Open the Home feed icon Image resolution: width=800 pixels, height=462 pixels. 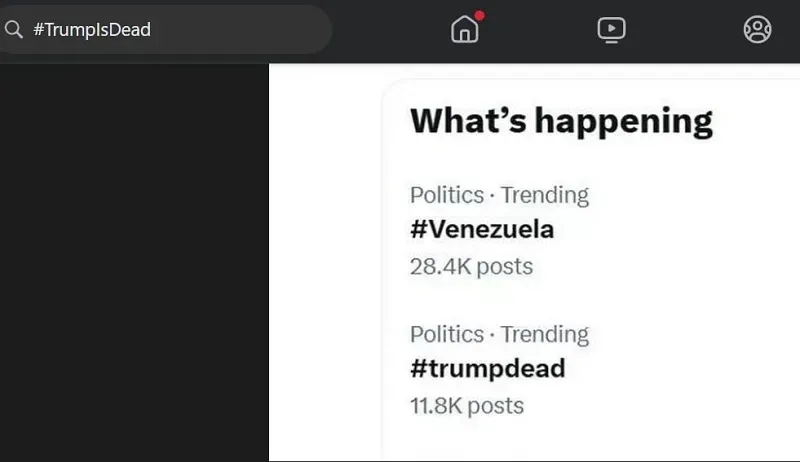pos(465,29)
